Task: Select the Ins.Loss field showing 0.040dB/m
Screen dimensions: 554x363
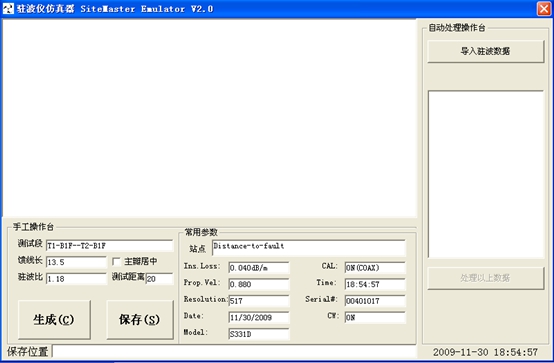Action: [259, 268]
